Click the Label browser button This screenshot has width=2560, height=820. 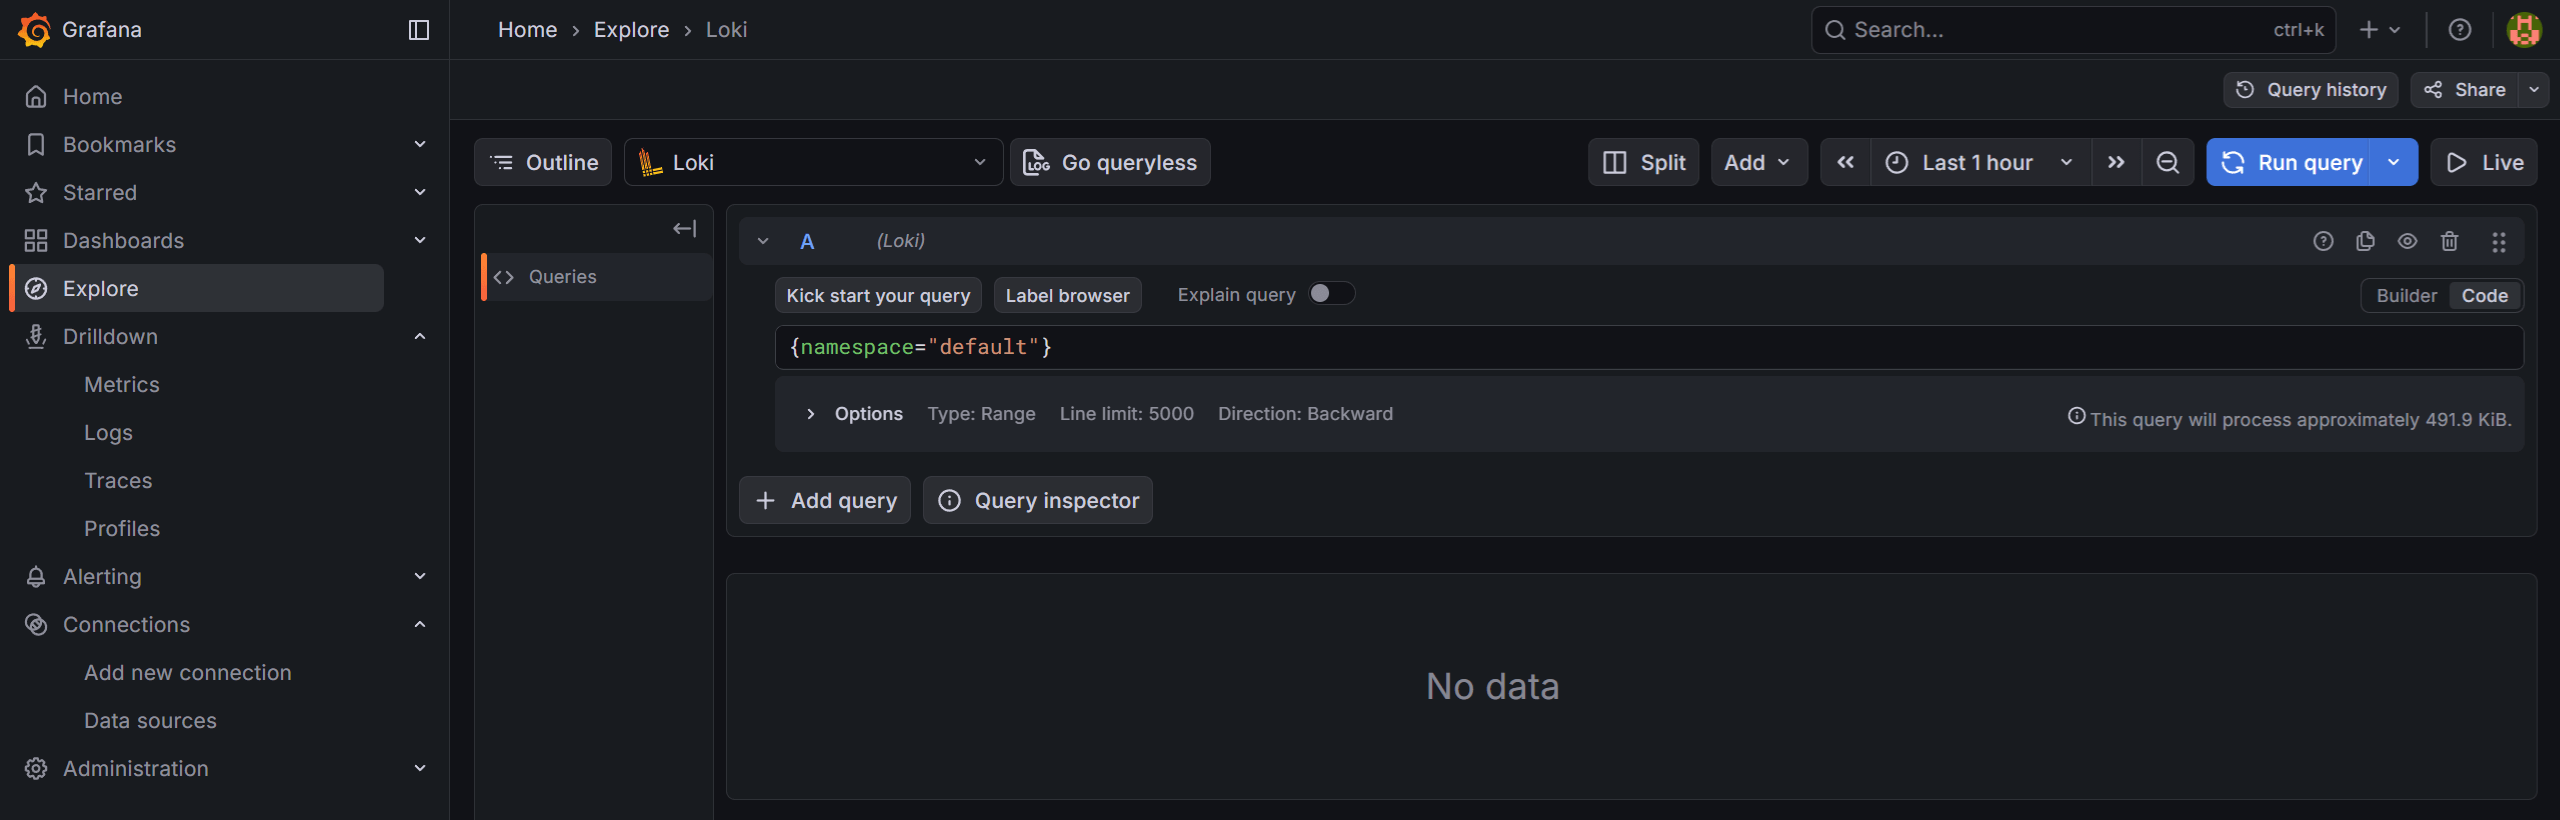1067,296
